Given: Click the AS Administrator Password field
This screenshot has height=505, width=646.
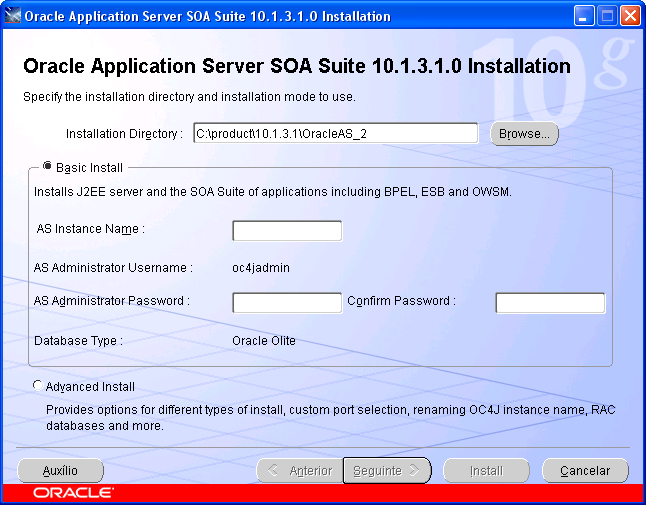Looking at the screenshot, I should pyautogui.click(x=287, y=303).
